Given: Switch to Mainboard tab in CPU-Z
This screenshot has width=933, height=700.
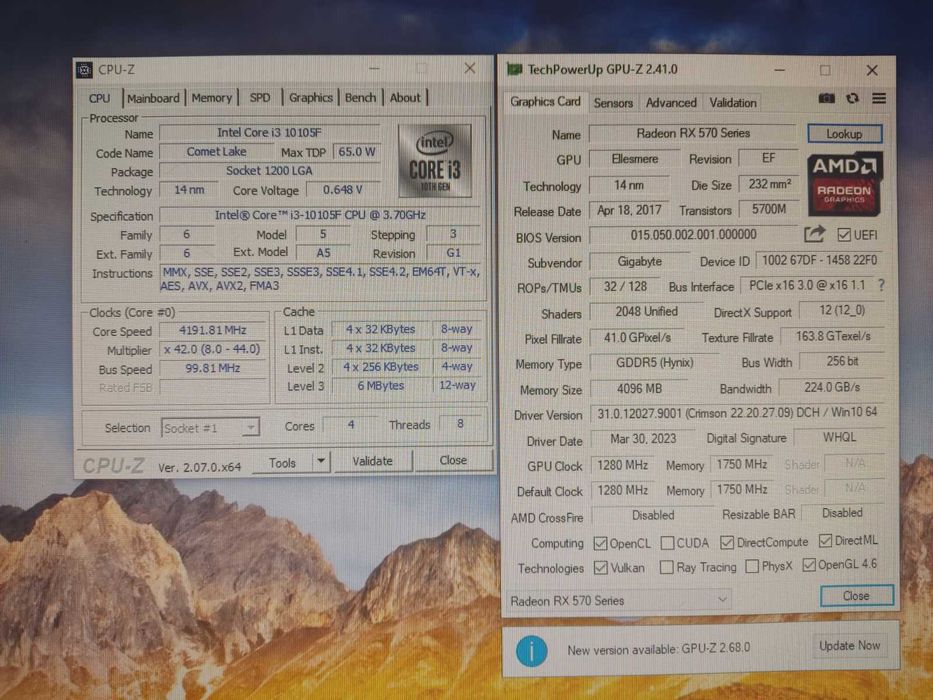Looking at the screenshot, I should point(153,98).
